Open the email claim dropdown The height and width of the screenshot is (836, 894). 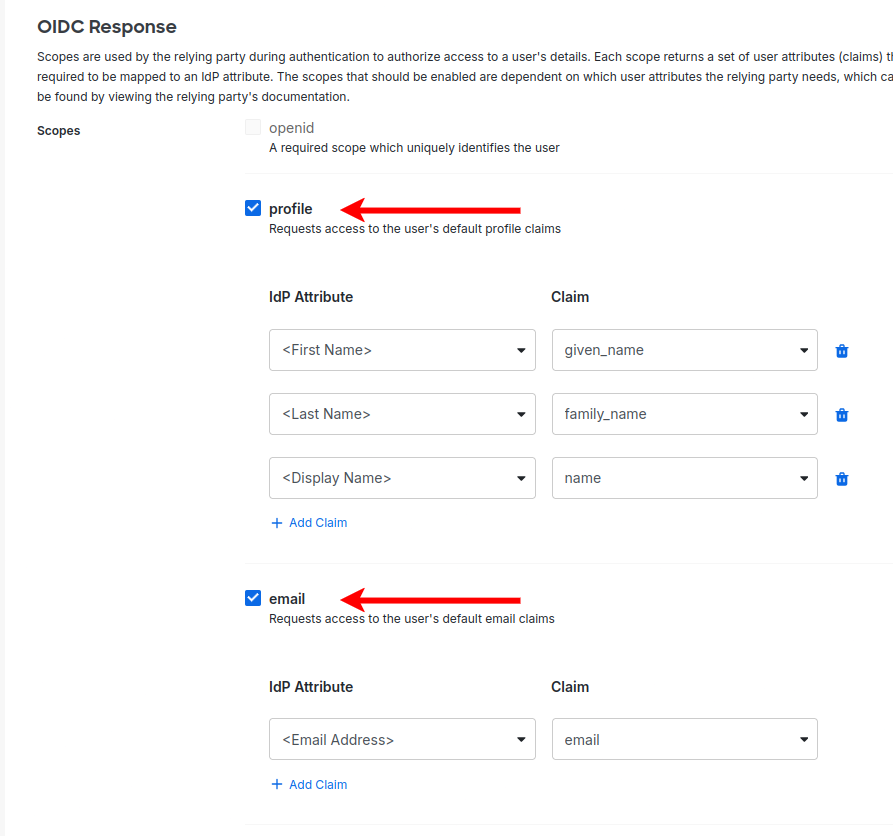pyautogui.click(x=684, y=740)
